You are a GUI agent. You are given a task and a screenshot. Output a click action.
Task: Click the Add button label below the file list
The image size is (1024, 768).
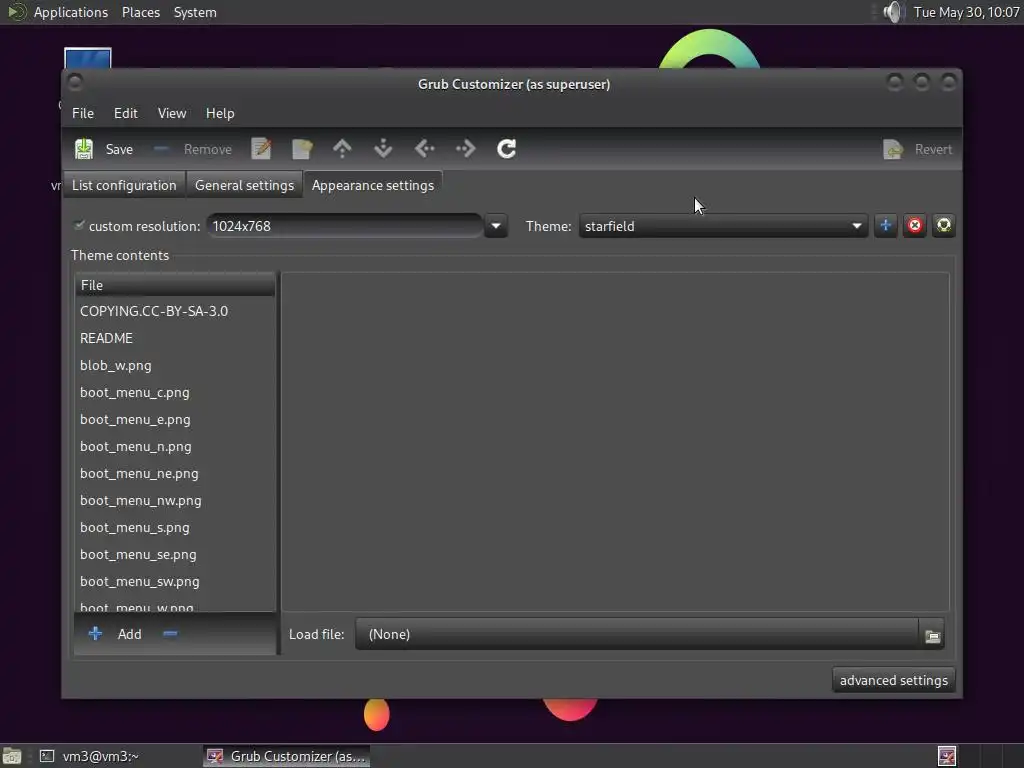129,634
